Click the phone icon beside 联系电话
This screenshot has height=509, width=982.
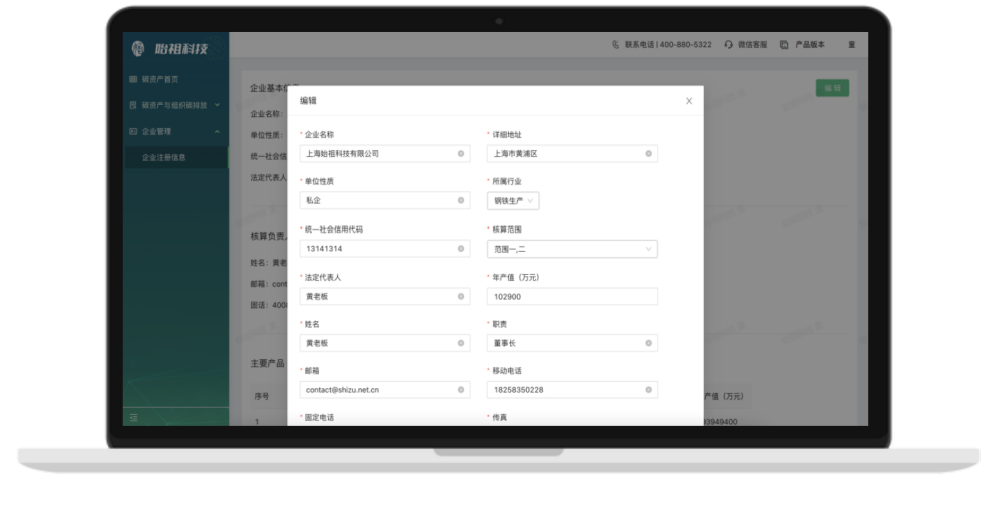[616, 44]
